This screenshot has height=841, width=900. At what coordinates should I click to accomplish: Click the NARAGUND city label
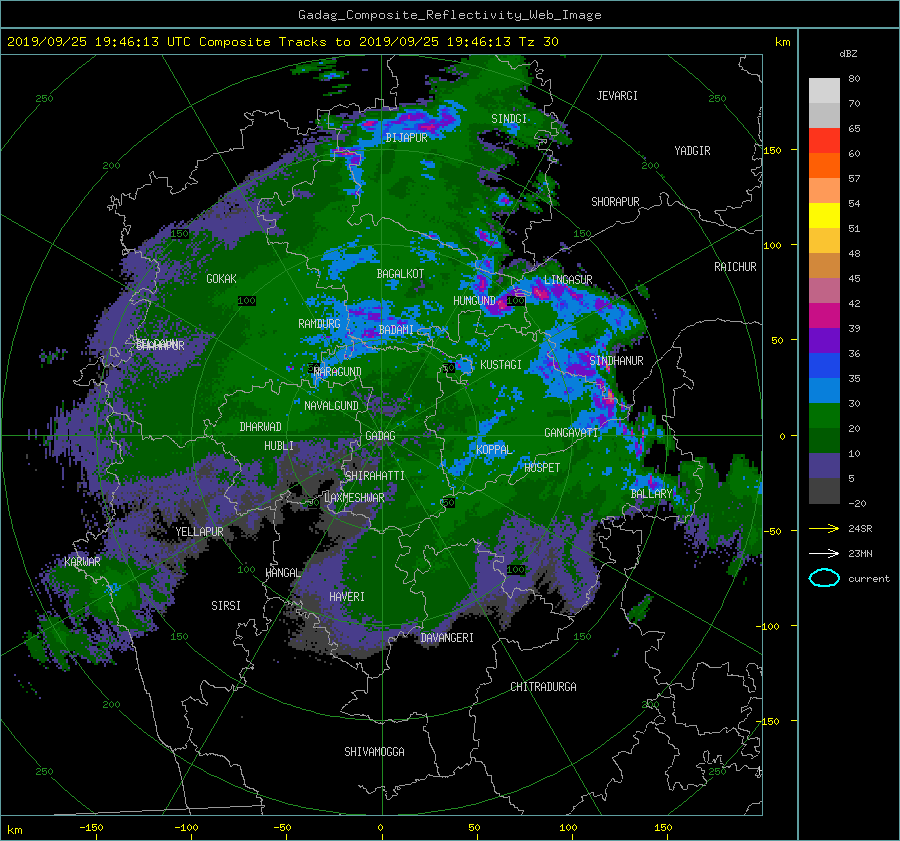click(x=338, y=372)
